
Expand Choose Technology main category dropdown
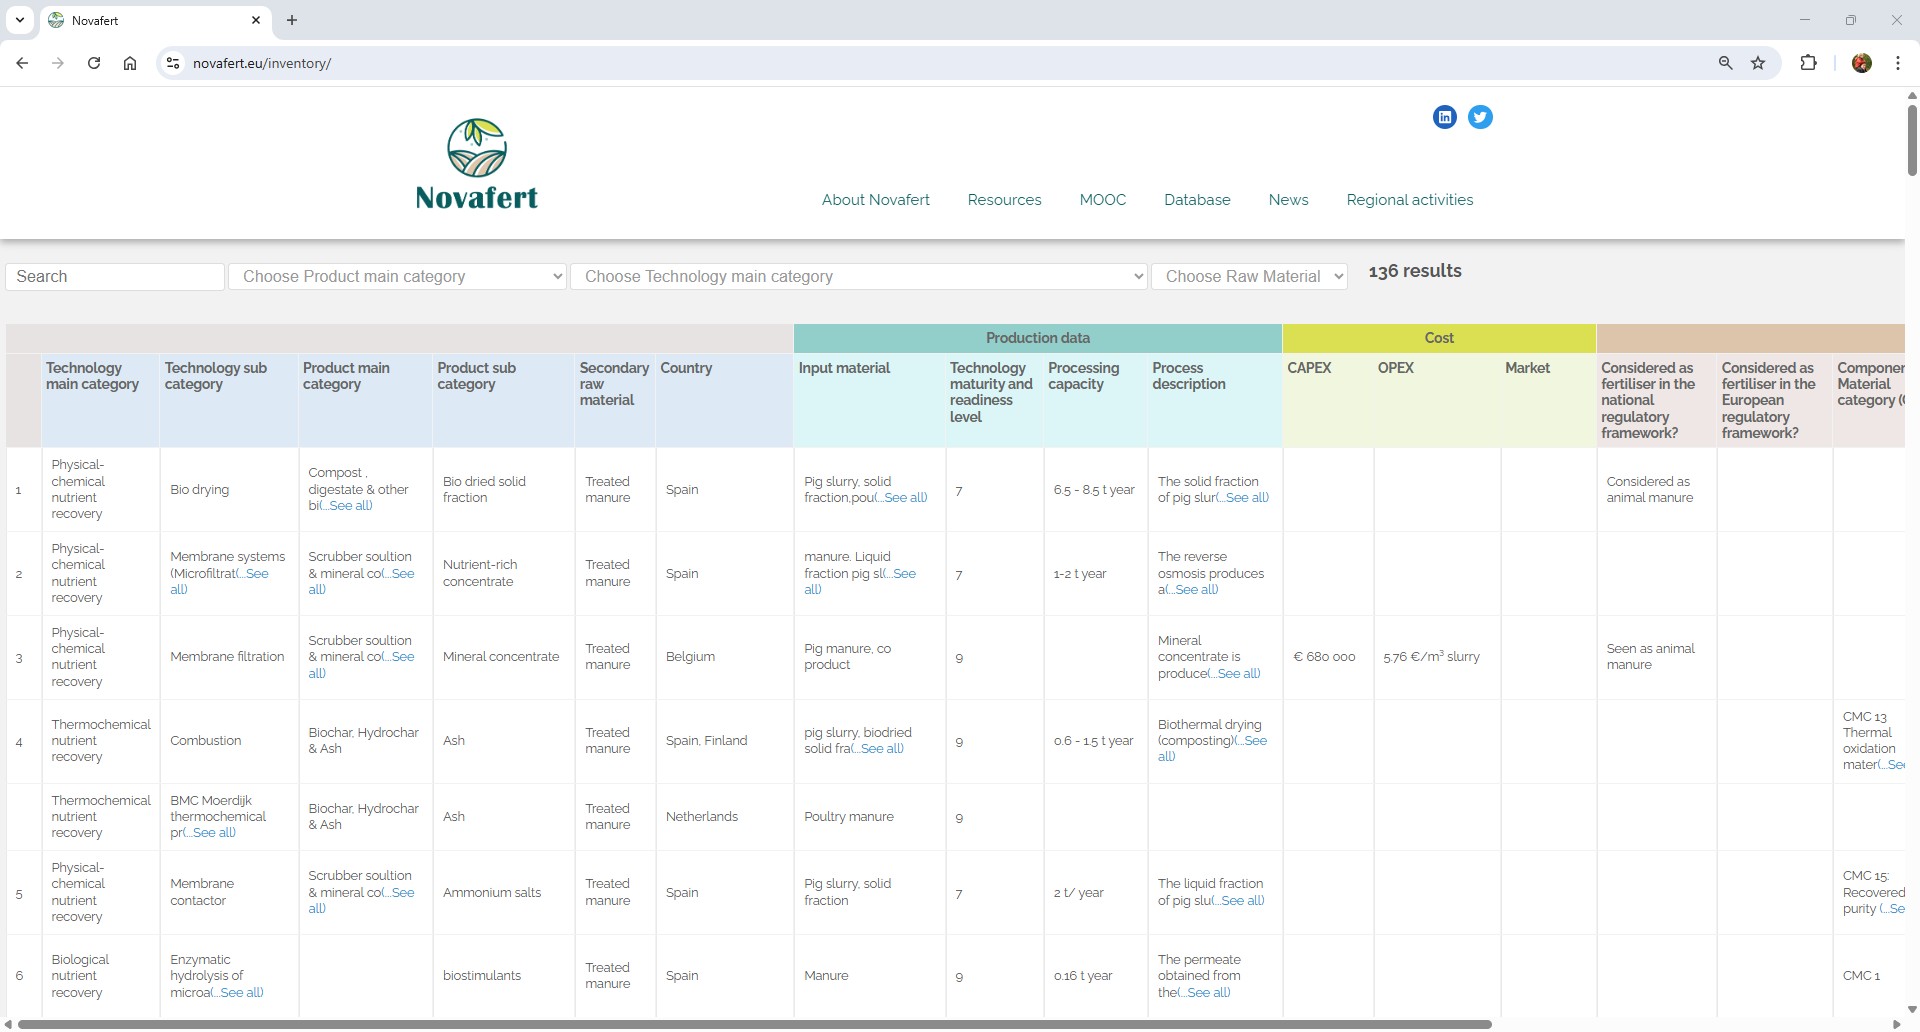click(x=857, y=277)
